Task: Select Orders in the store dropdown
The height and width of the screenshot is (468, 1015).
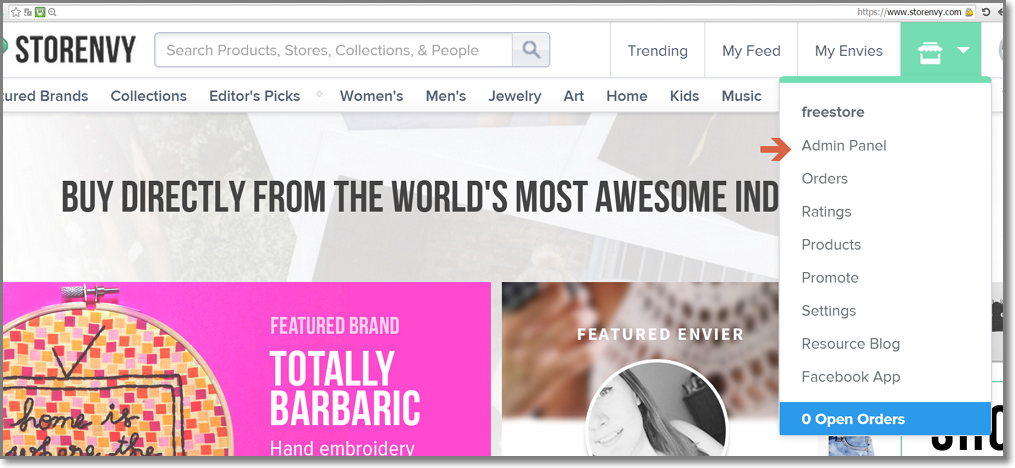Action: [x=824, y=179]
